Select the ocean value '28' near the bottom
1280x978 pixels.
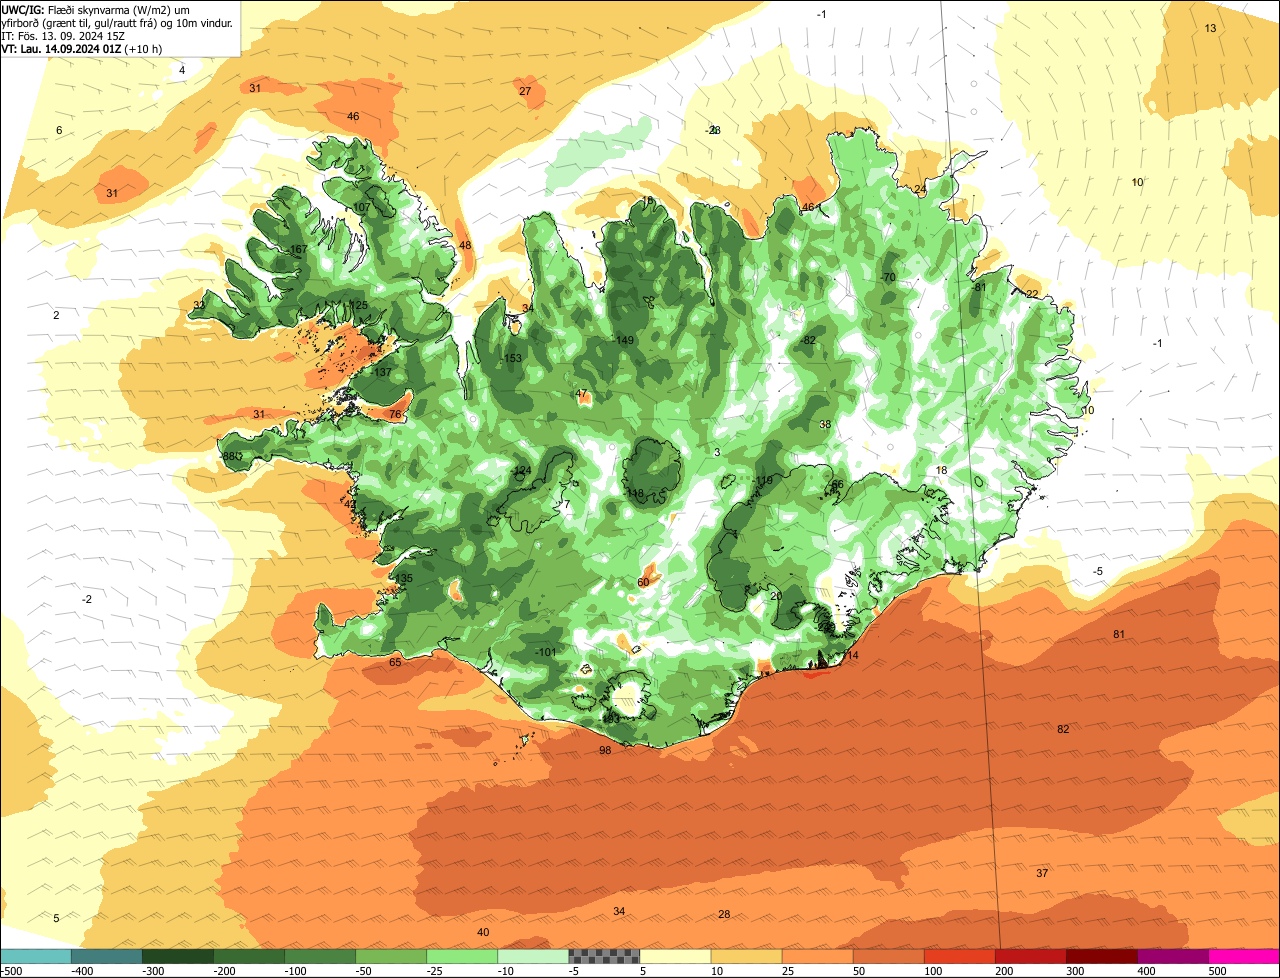pos(724,914)
